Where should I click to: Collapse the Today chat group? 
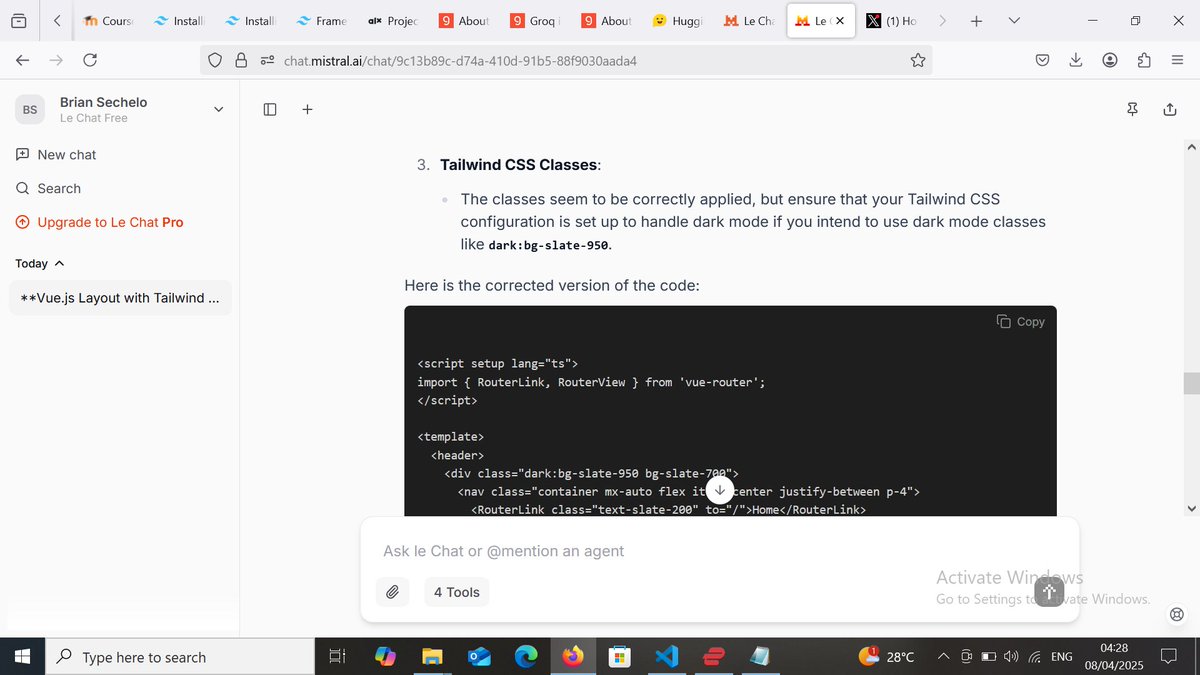pos(40,264)
